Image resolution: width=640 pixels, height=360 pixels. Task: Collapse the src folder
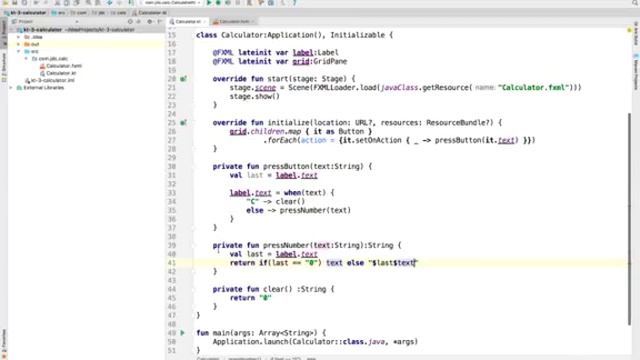point(18,51)
